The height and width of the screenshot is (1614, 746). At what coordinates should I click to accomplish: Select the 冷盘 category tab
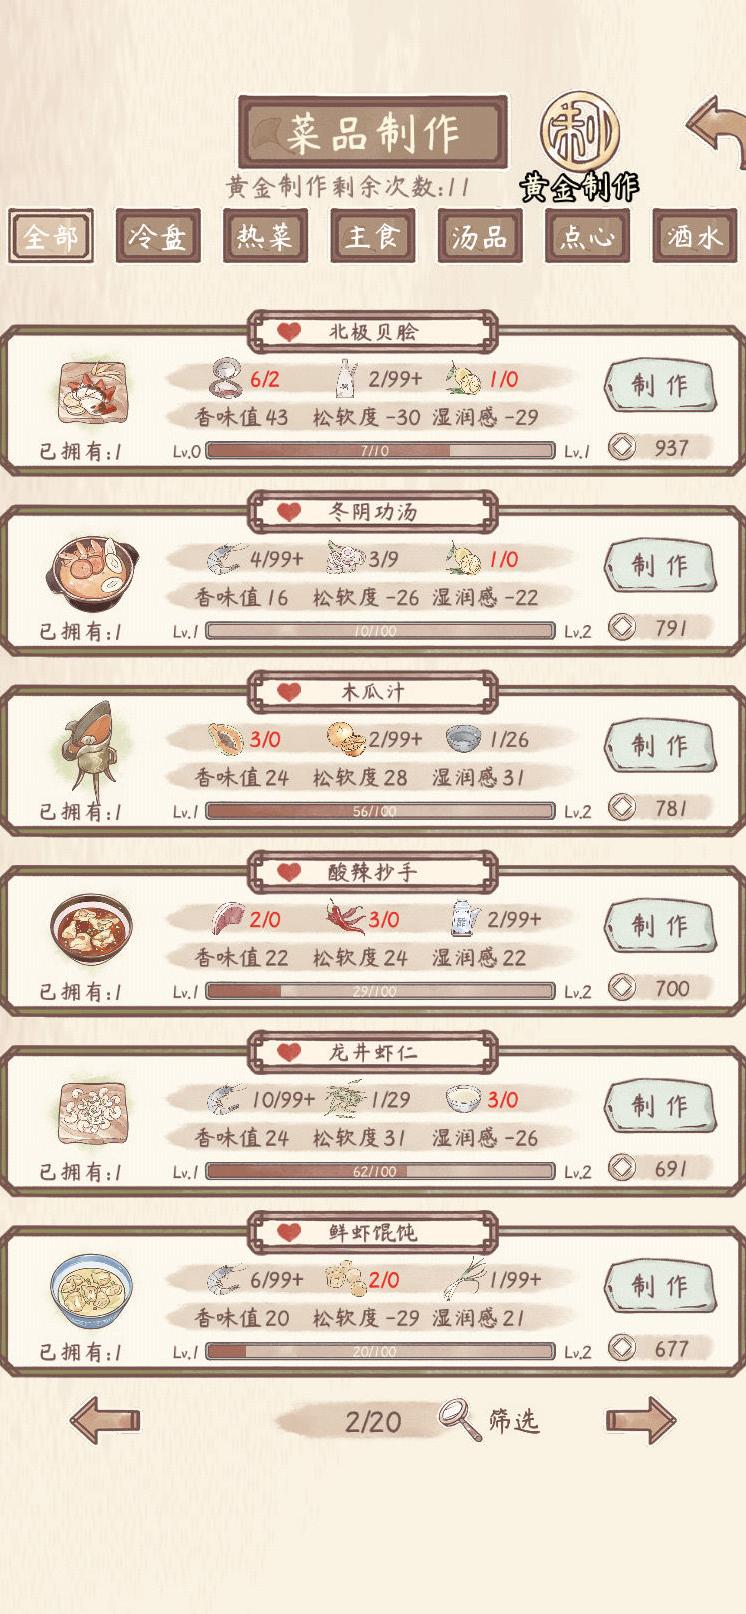point(158,236)
